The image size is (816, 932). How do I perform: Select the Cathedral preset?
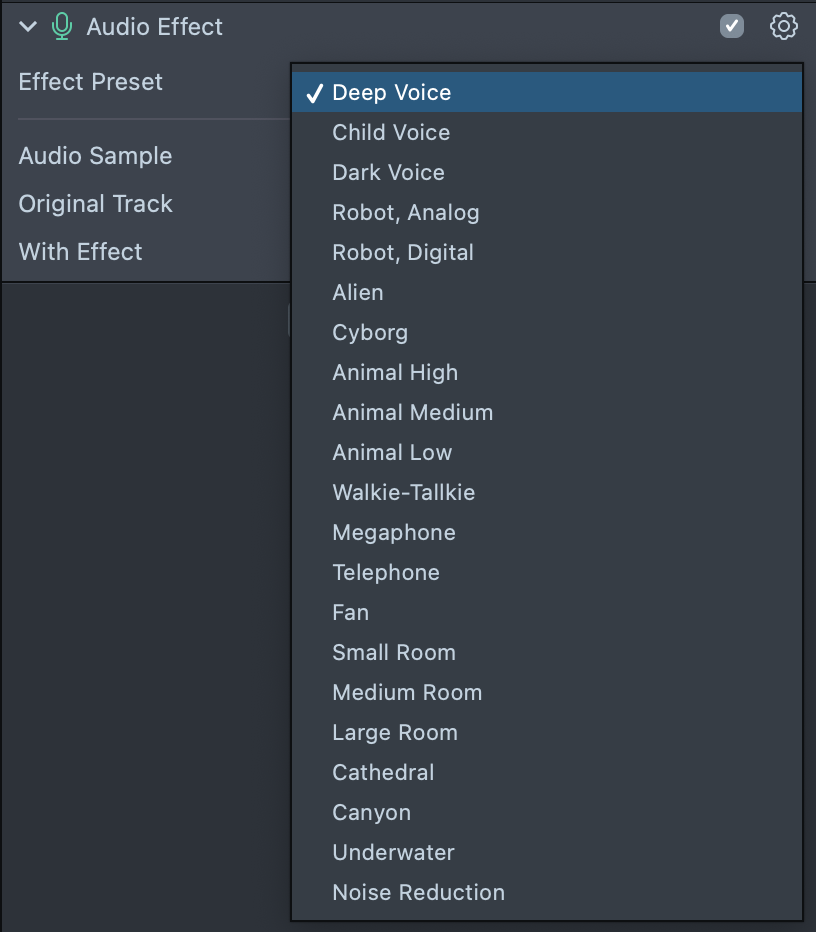pyautogui.click(x=383, y=773)
